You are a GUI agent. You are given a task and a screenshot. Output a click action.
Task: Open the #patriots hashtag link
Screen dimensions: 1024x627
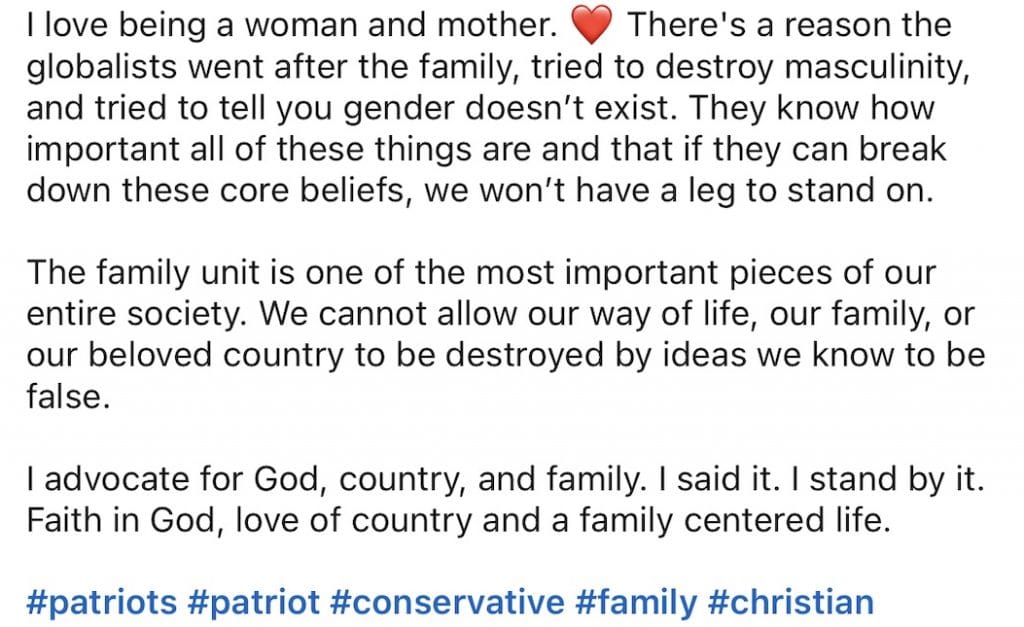pos(101,602)
